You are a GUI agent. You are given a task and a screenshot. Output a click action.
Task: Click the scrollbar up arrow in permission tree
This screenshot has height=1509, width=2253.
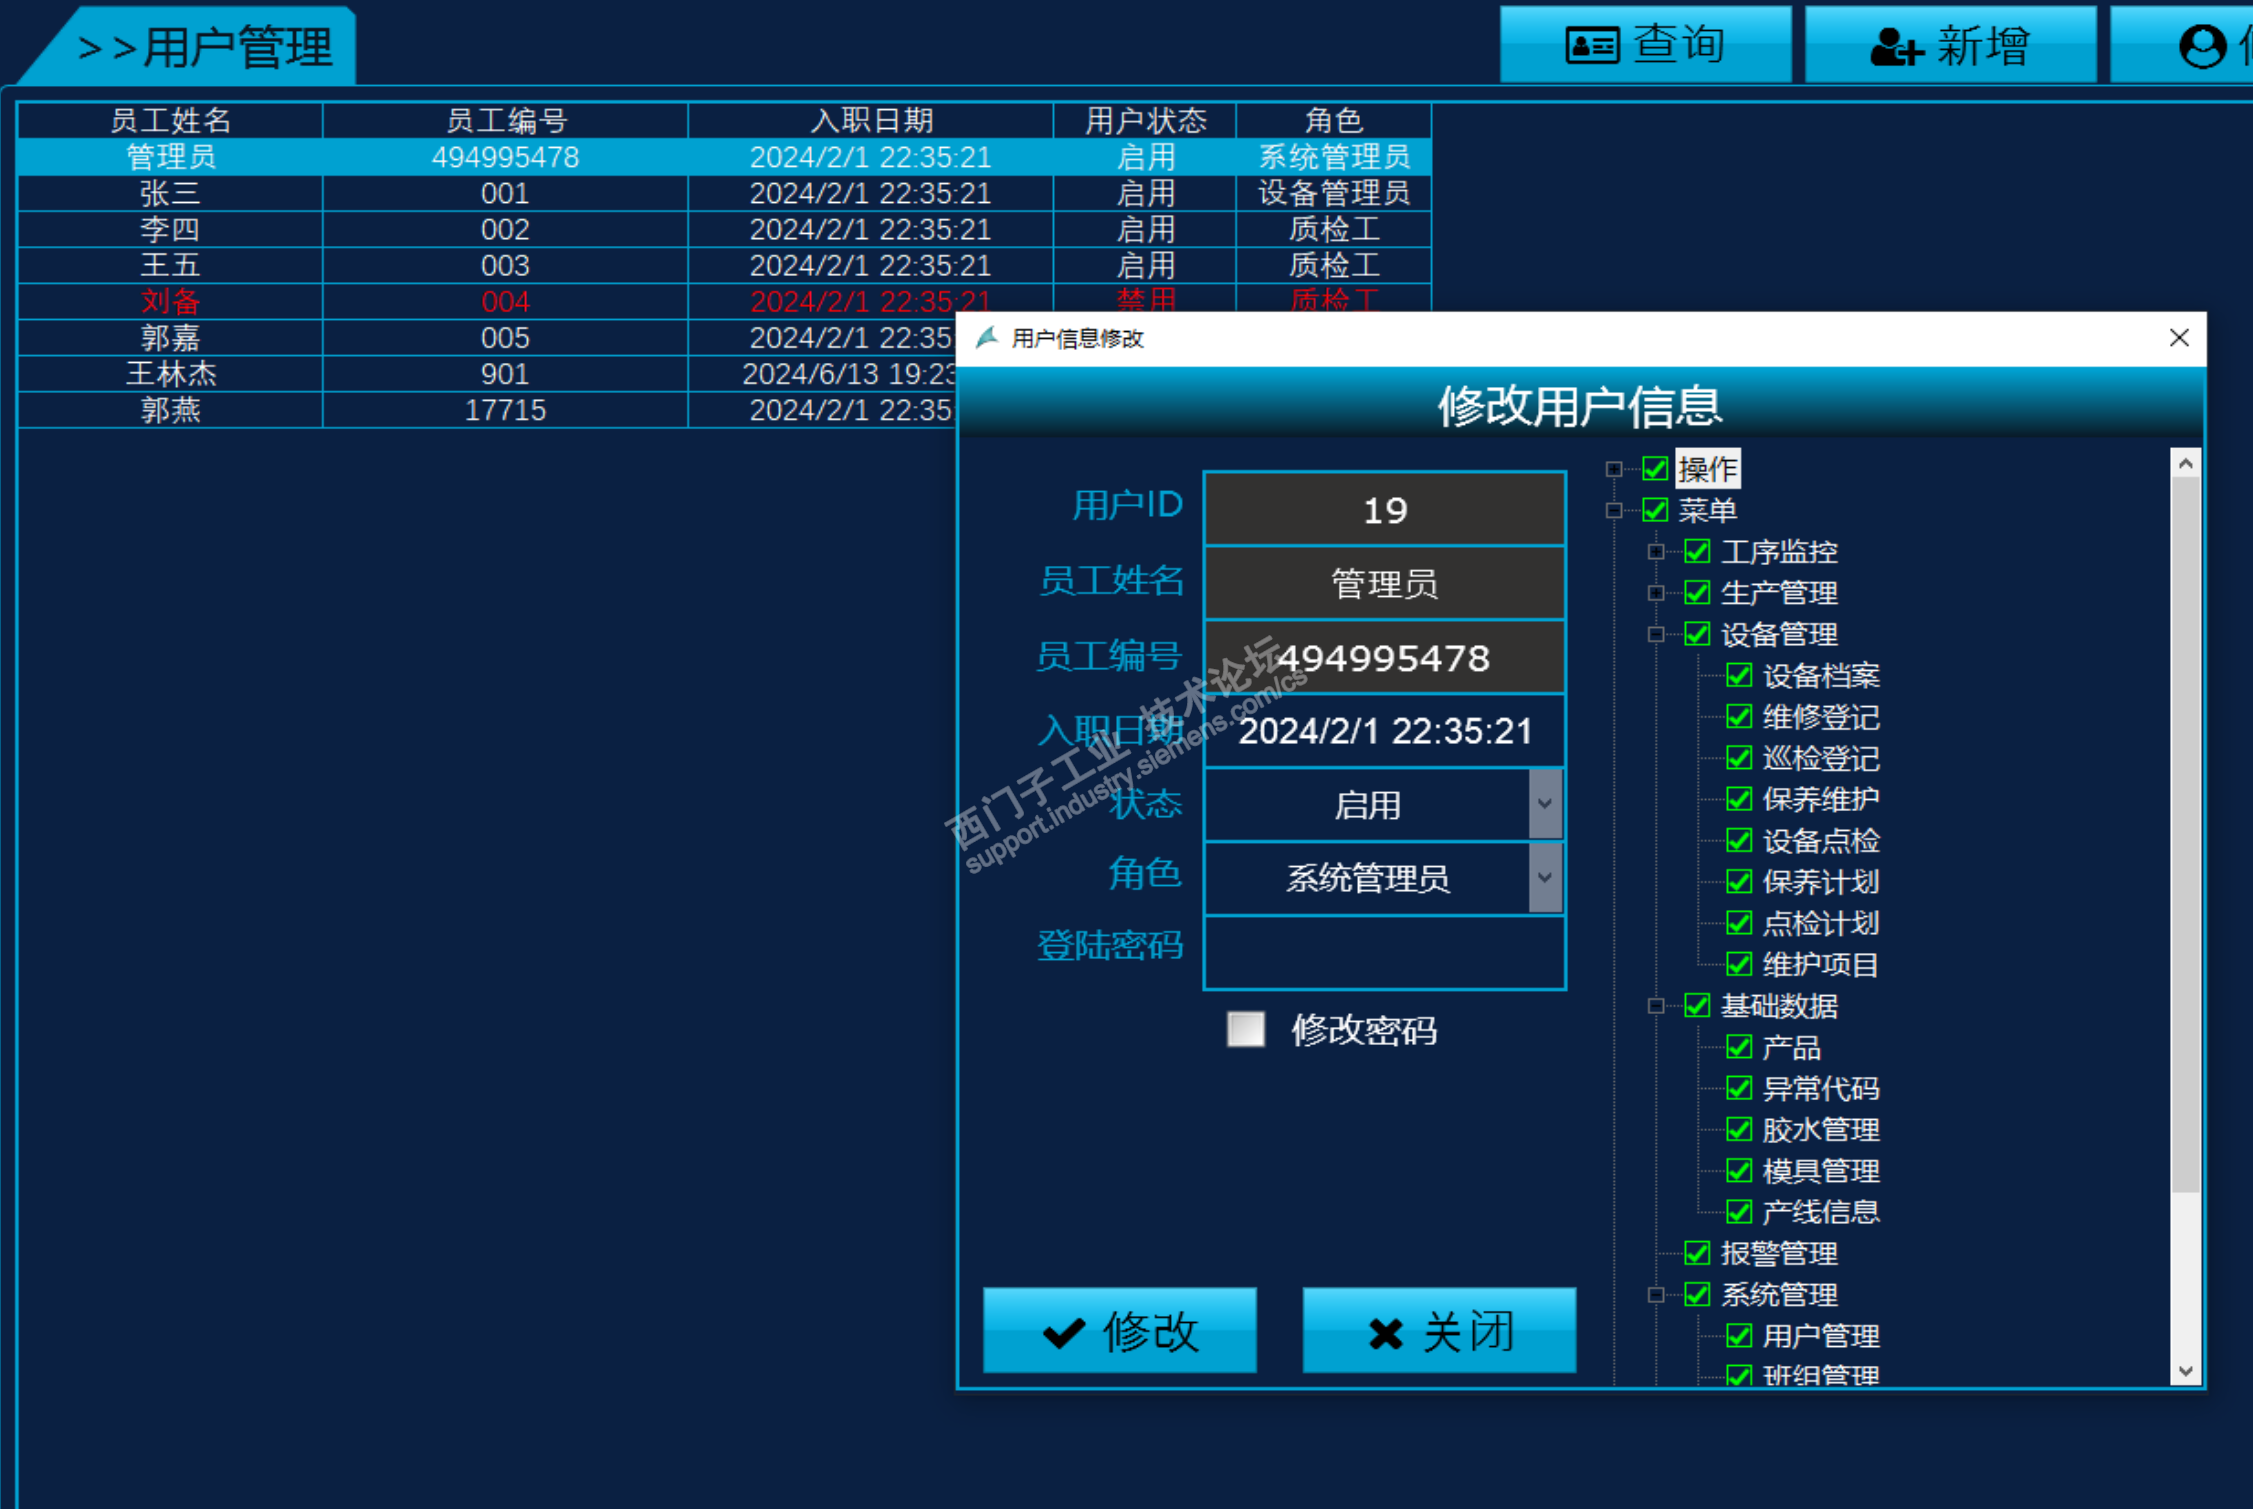[2185, 464]
